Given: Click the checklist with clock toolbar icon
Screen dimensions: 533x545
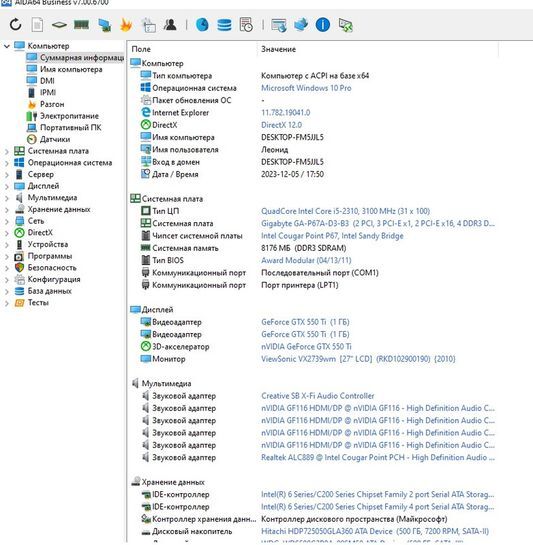Looking at the screenshot, I should click(246, 25).
